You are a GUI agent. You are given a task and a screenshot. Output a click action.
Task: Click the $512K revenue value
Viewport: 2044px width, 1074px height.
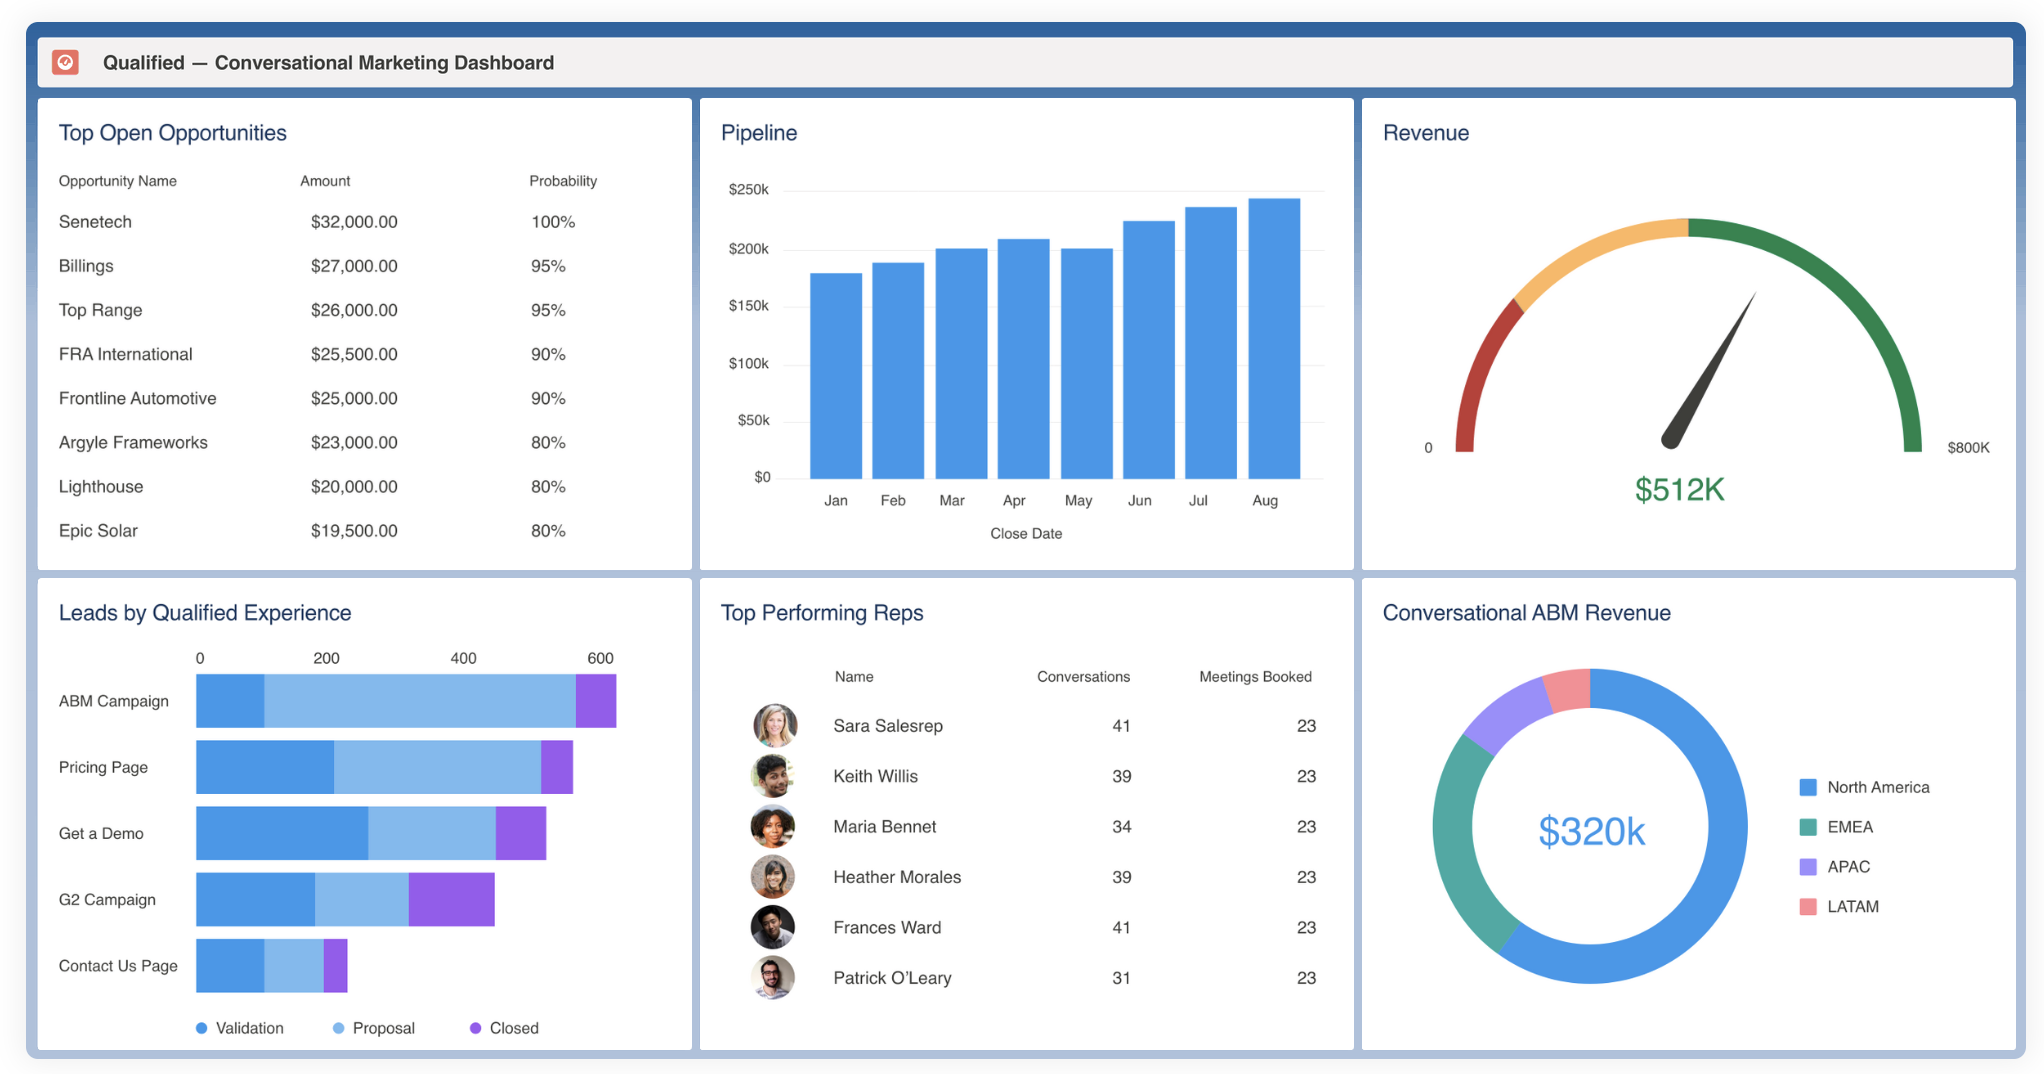(x=1680, y=490)
